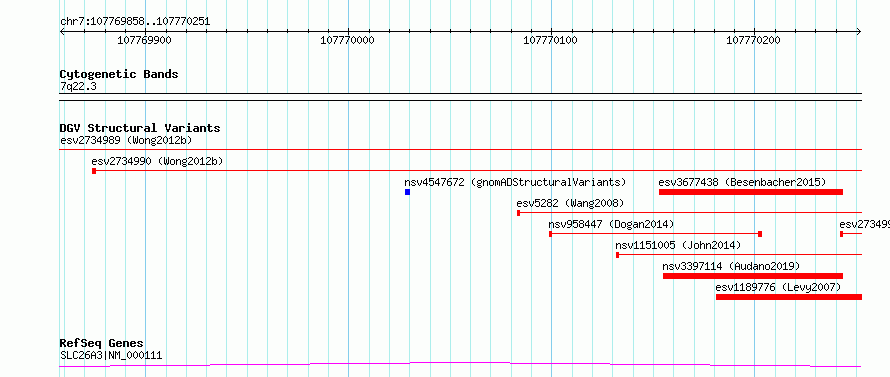
Task: Click the red start marker of esv273499 variant
Action: click(x=842, y=234)
